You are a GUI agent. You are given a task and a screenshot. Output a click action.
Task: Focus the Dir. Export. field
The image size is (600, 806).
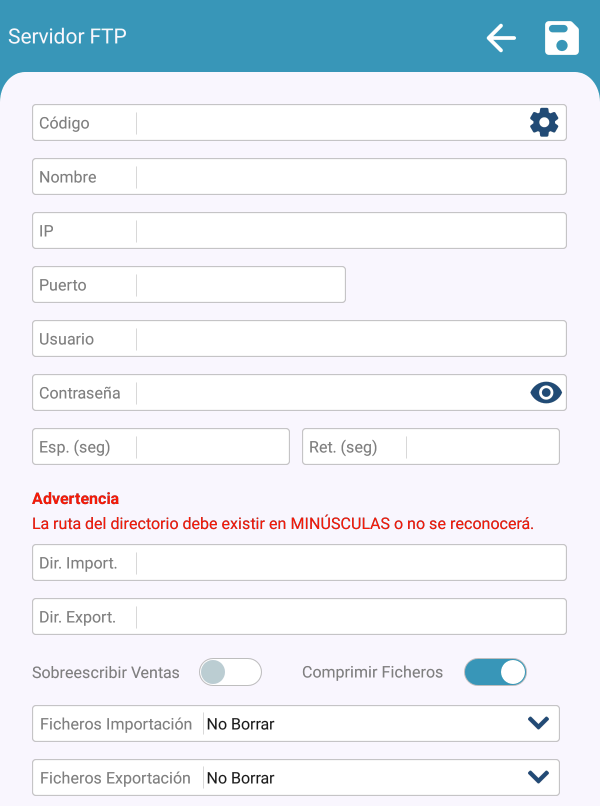pyautogui.click(x=350, y=617)
